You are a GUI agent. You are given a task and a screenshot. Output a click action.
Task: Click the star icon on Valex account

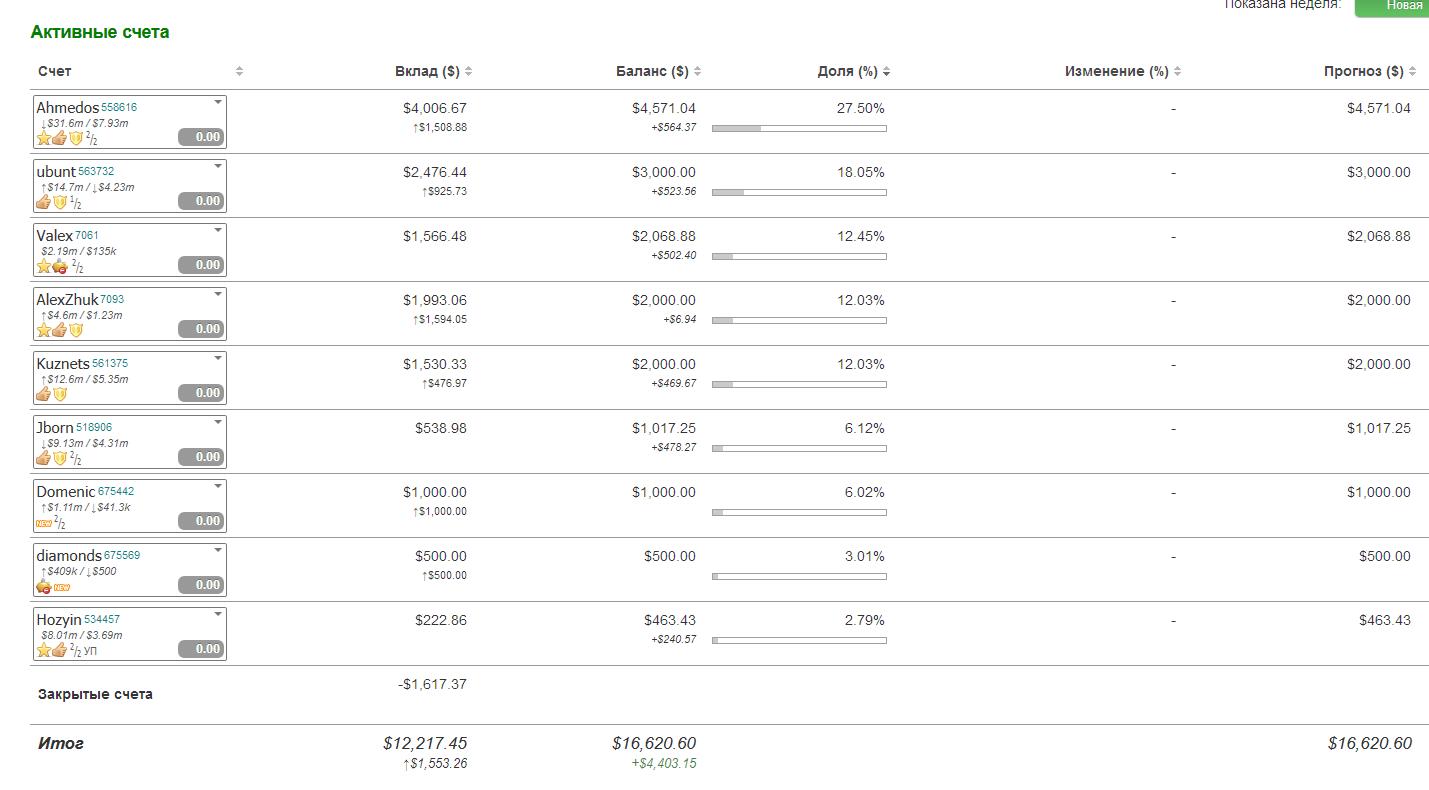(x=43, y=266)
